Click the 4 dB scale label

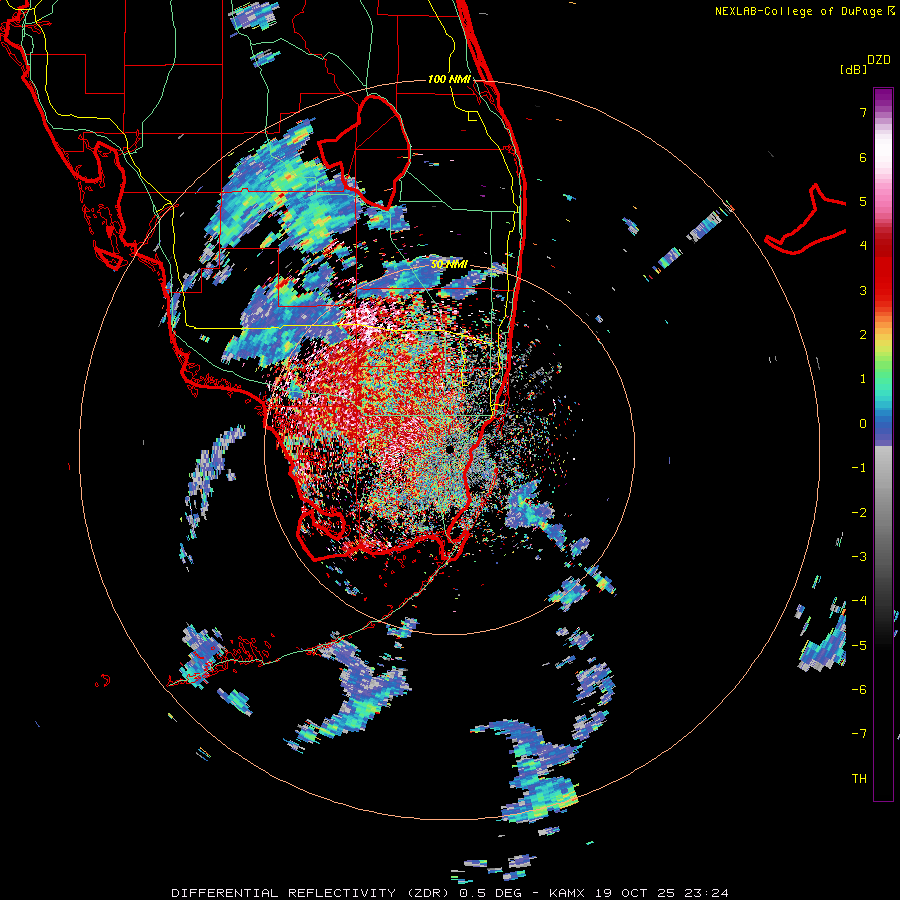click(863, 246)
